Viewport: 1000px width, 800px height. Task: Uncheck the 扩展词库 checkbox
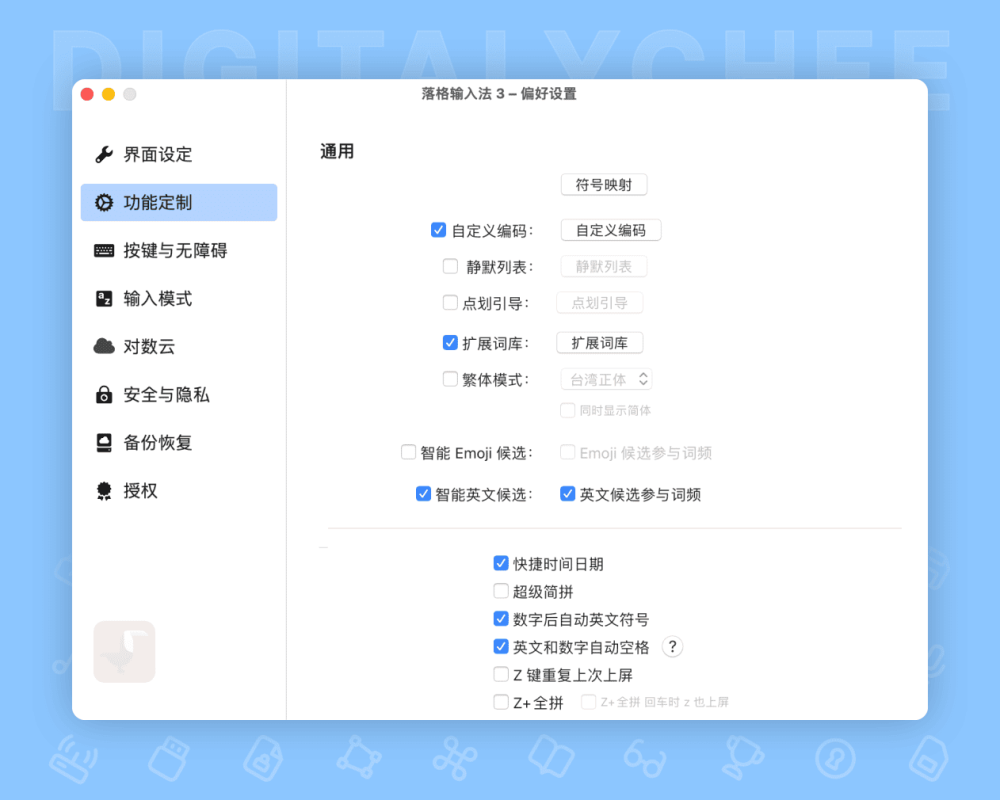[x=450, y=343]
